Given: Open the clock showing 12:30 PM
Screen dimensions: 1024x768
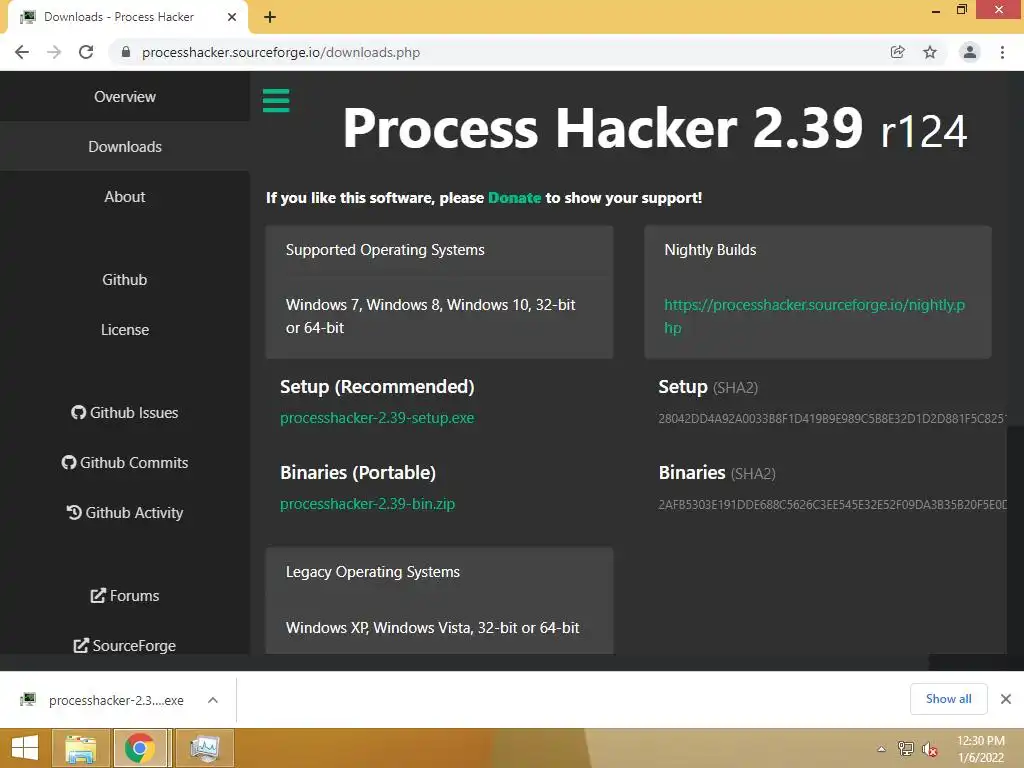Looking at the screenshot, I should click(980, 749).
